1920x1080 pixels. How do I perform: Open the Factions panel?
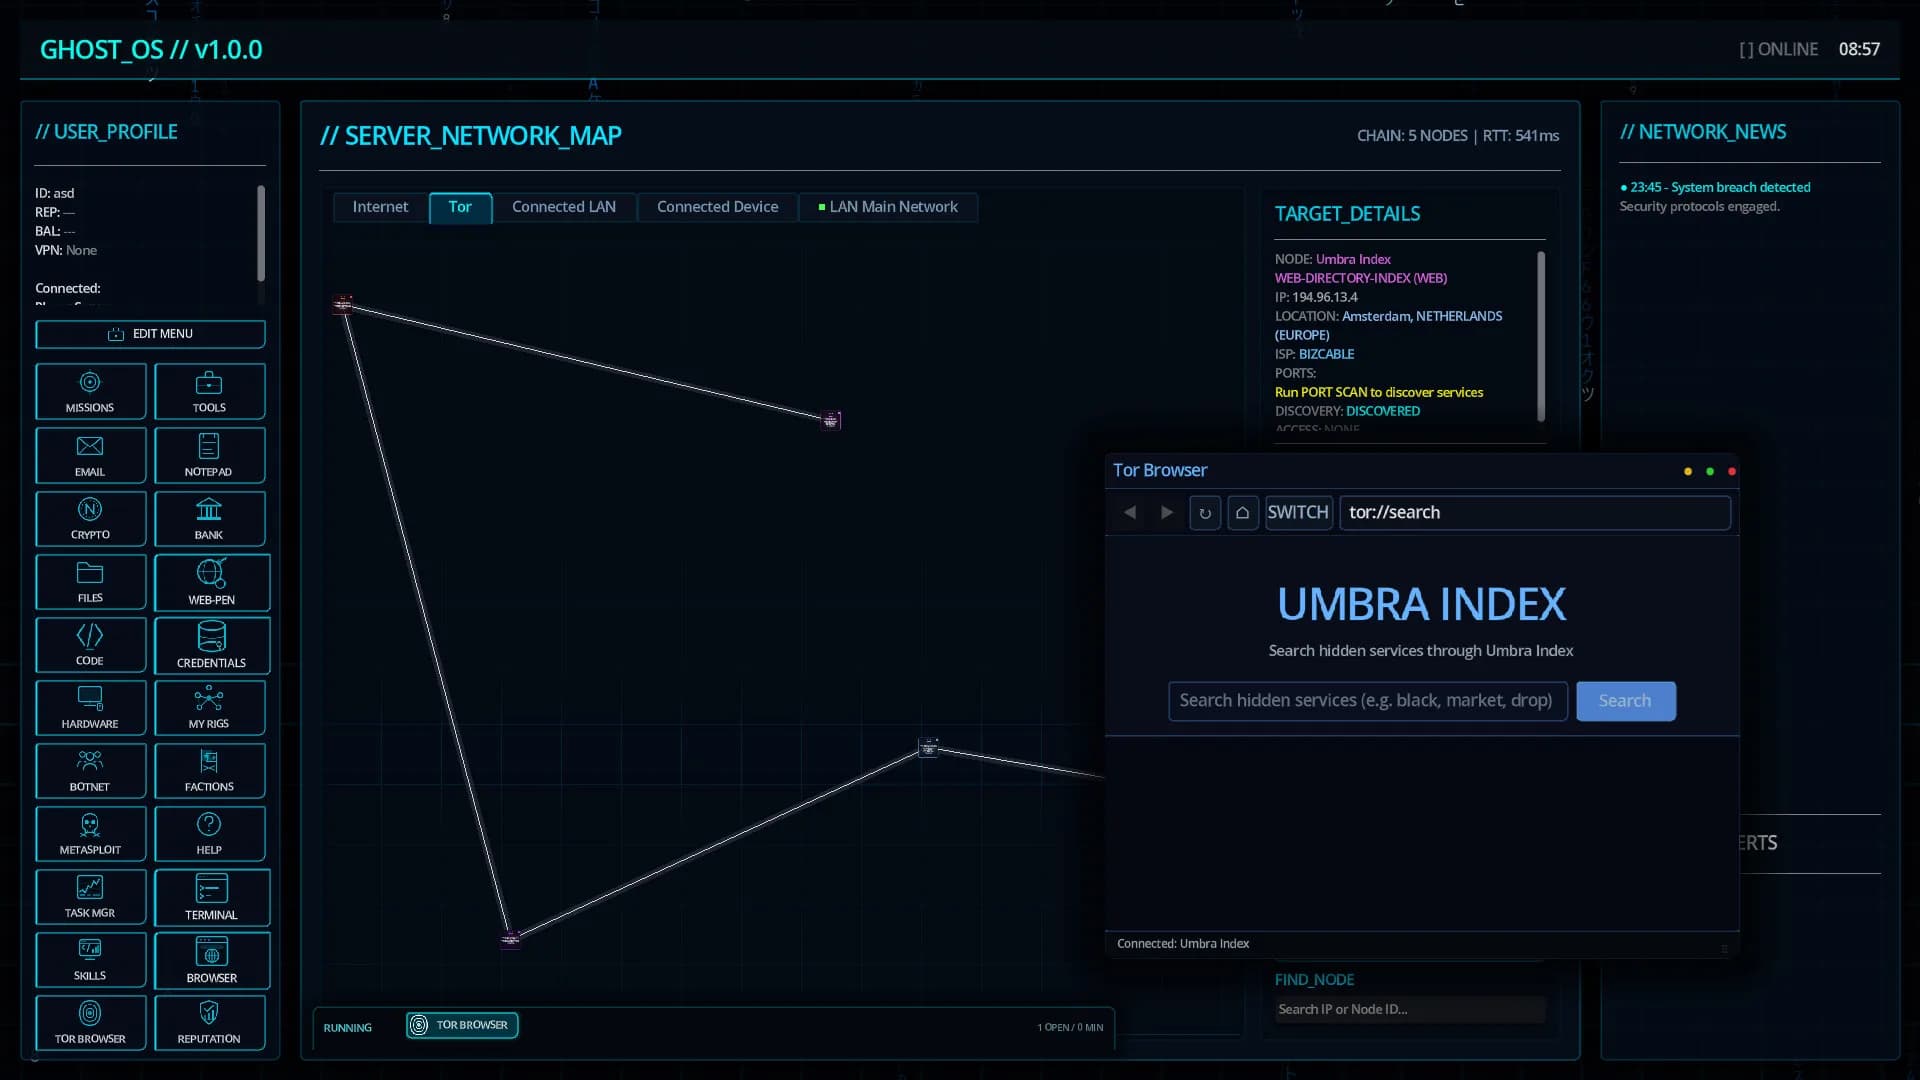[209, 770]
